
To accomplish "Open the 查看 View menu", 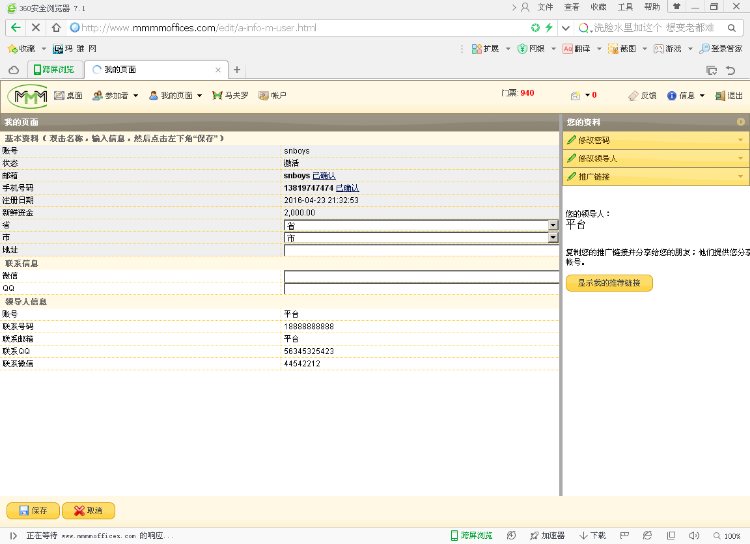I will click(x=572, y=7).
